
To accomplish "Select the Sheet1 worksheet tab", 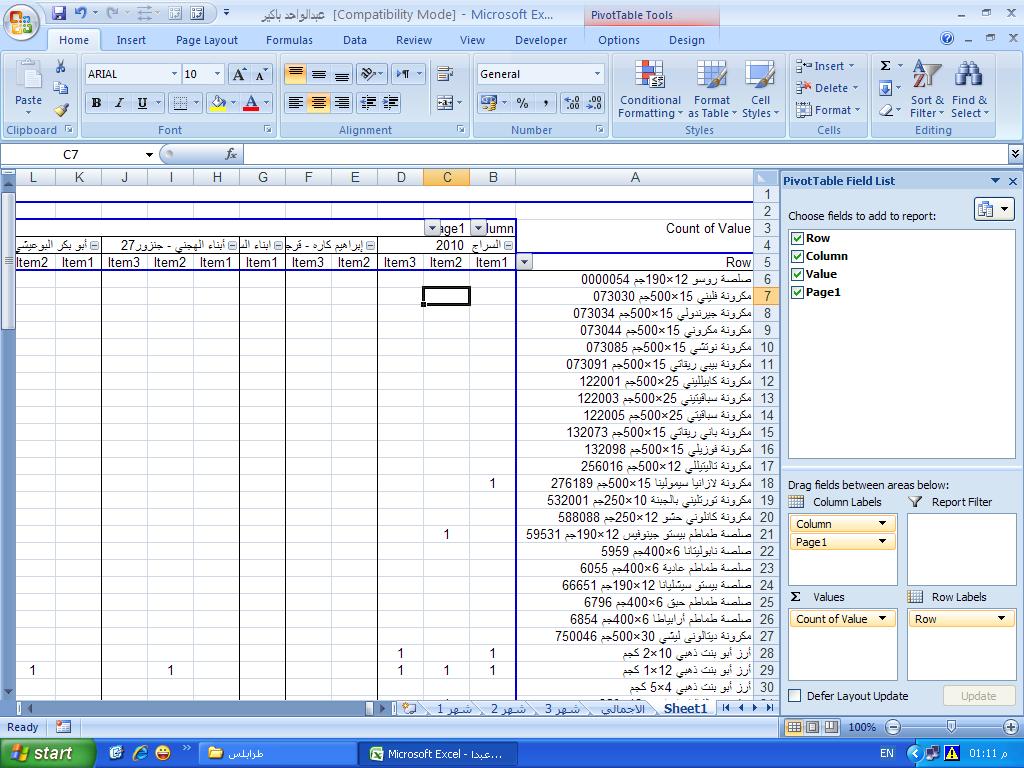I will tap(685, 709).
